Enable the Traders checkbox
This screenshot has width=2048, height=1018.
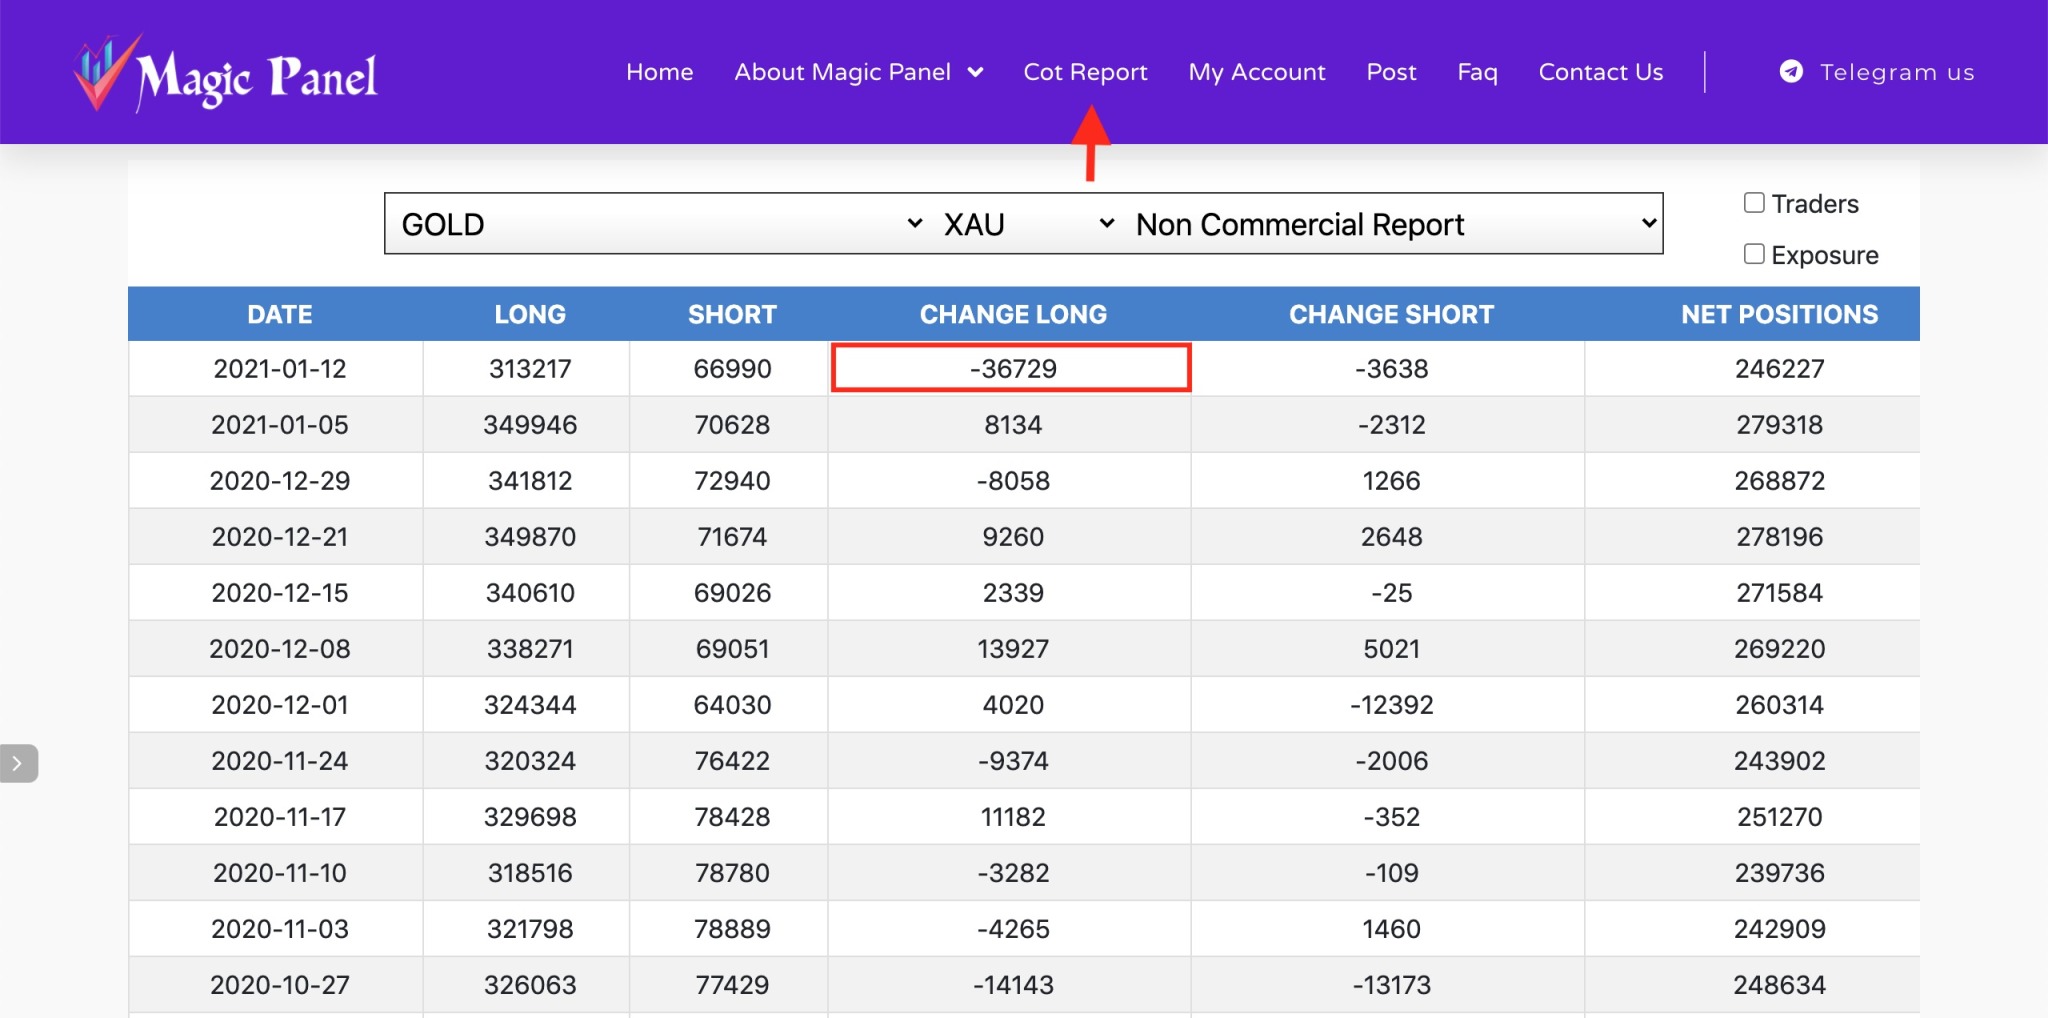[1754, 203]
